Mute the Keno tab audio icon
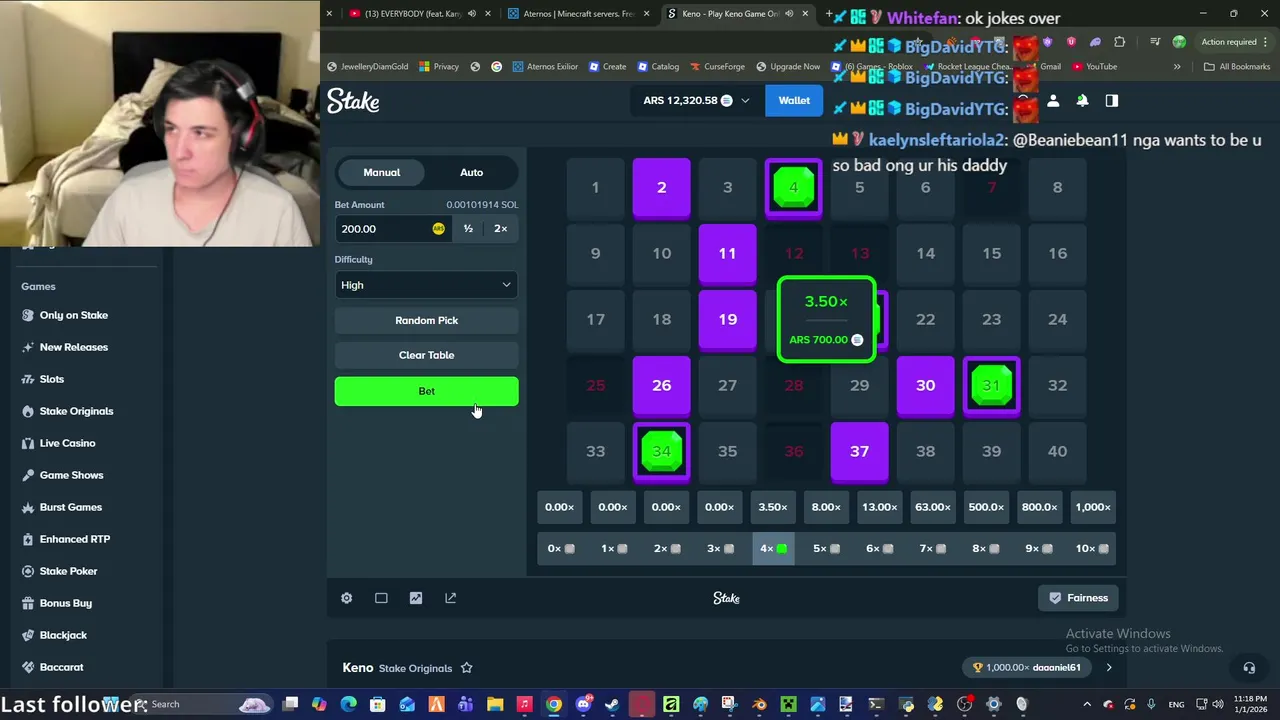 point(789,14)
